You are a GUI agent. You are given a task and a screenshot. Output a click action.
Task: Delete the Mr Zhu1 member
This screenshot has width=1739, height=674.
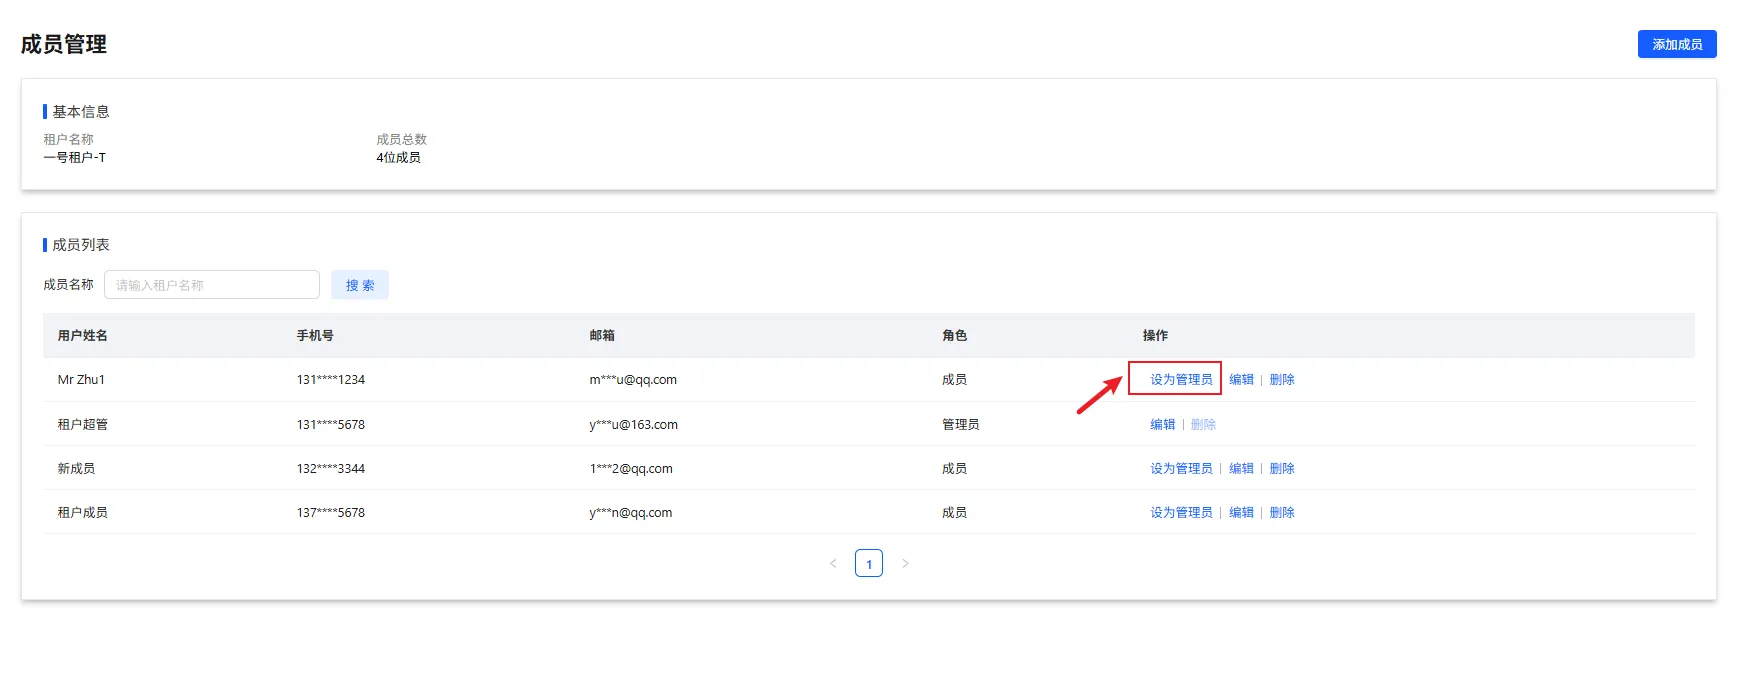click(x=1282, y=380)
